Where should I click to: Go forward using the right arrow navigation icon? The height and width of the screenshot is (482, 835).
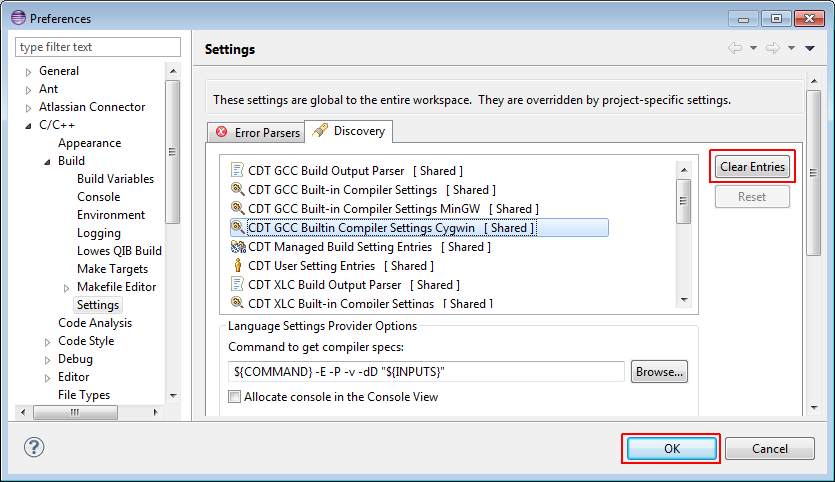click(x=773, y=48)
